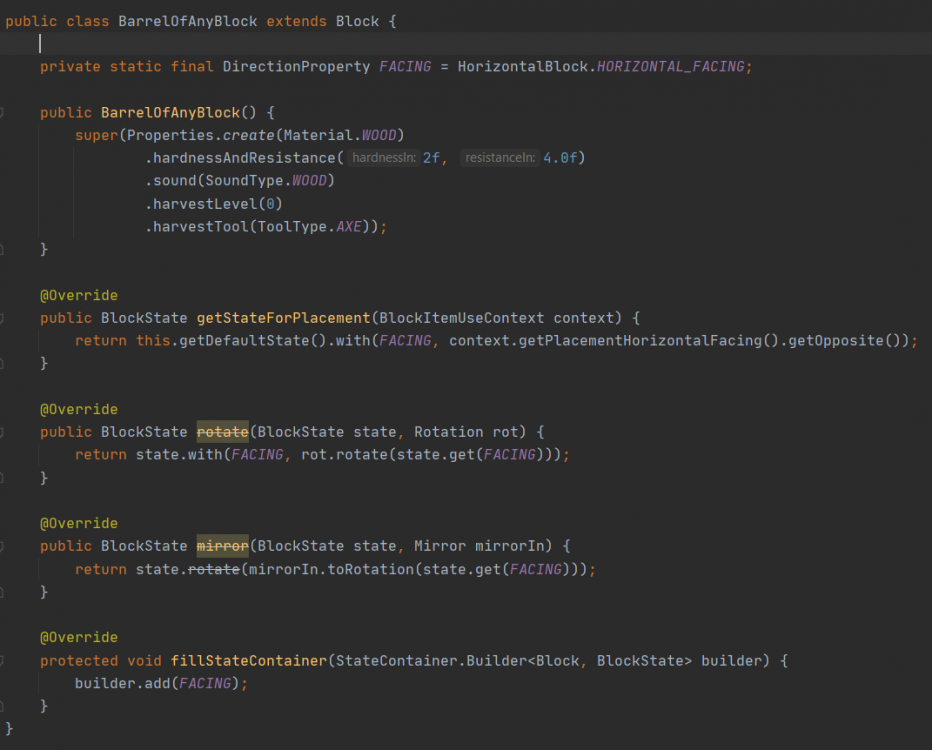This screenshot has height=750, width=932.
Task: Click @Override above getStateForPlacement
Action: click(x=79, y=295)
